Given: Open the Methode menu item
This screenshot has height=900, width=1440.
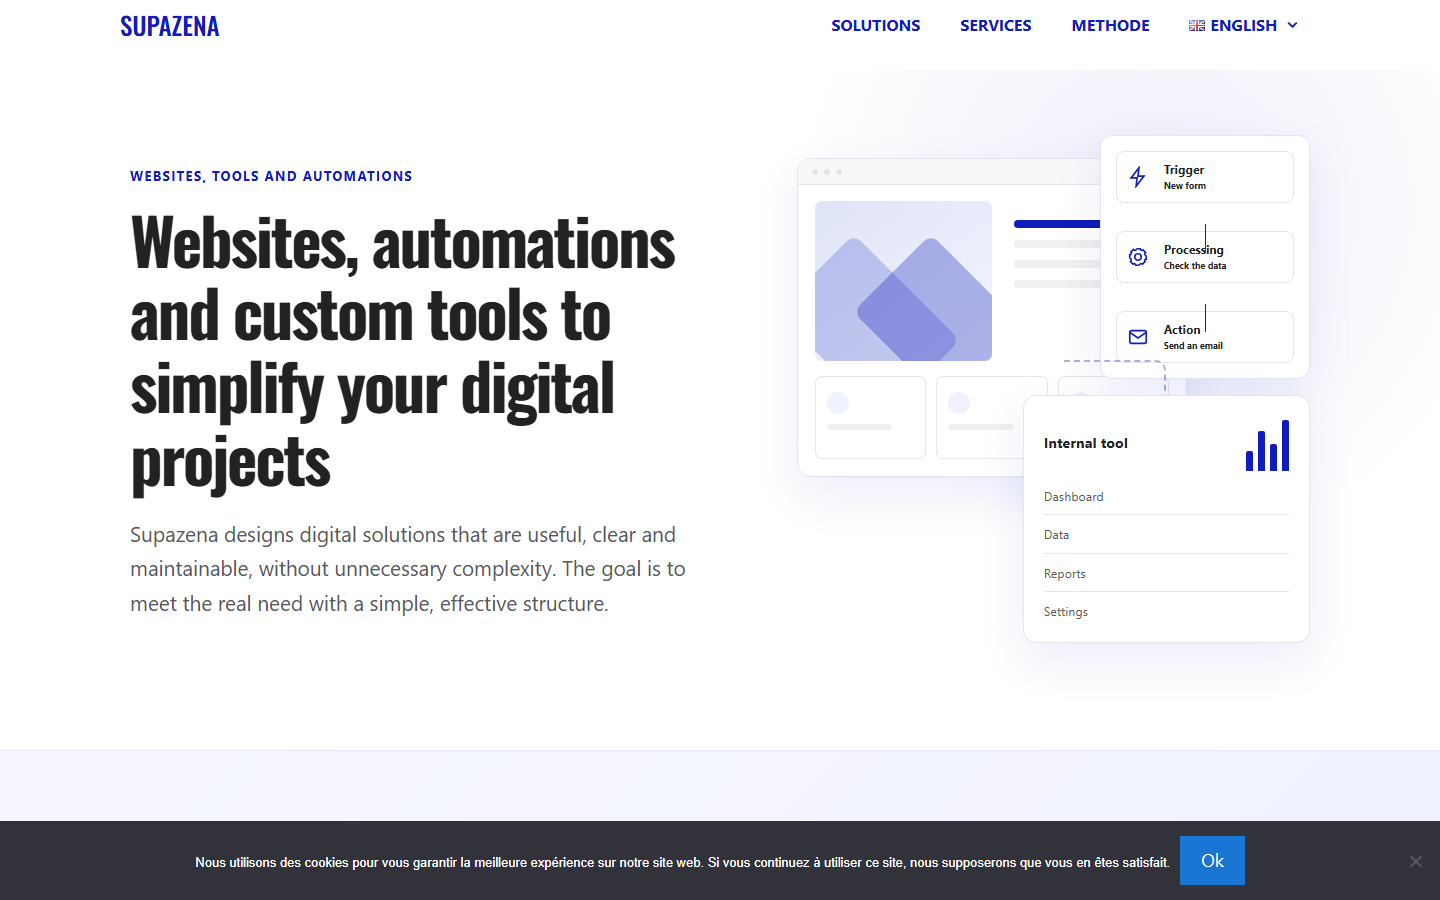Looking at the screenshot, I should point(1111,26).
